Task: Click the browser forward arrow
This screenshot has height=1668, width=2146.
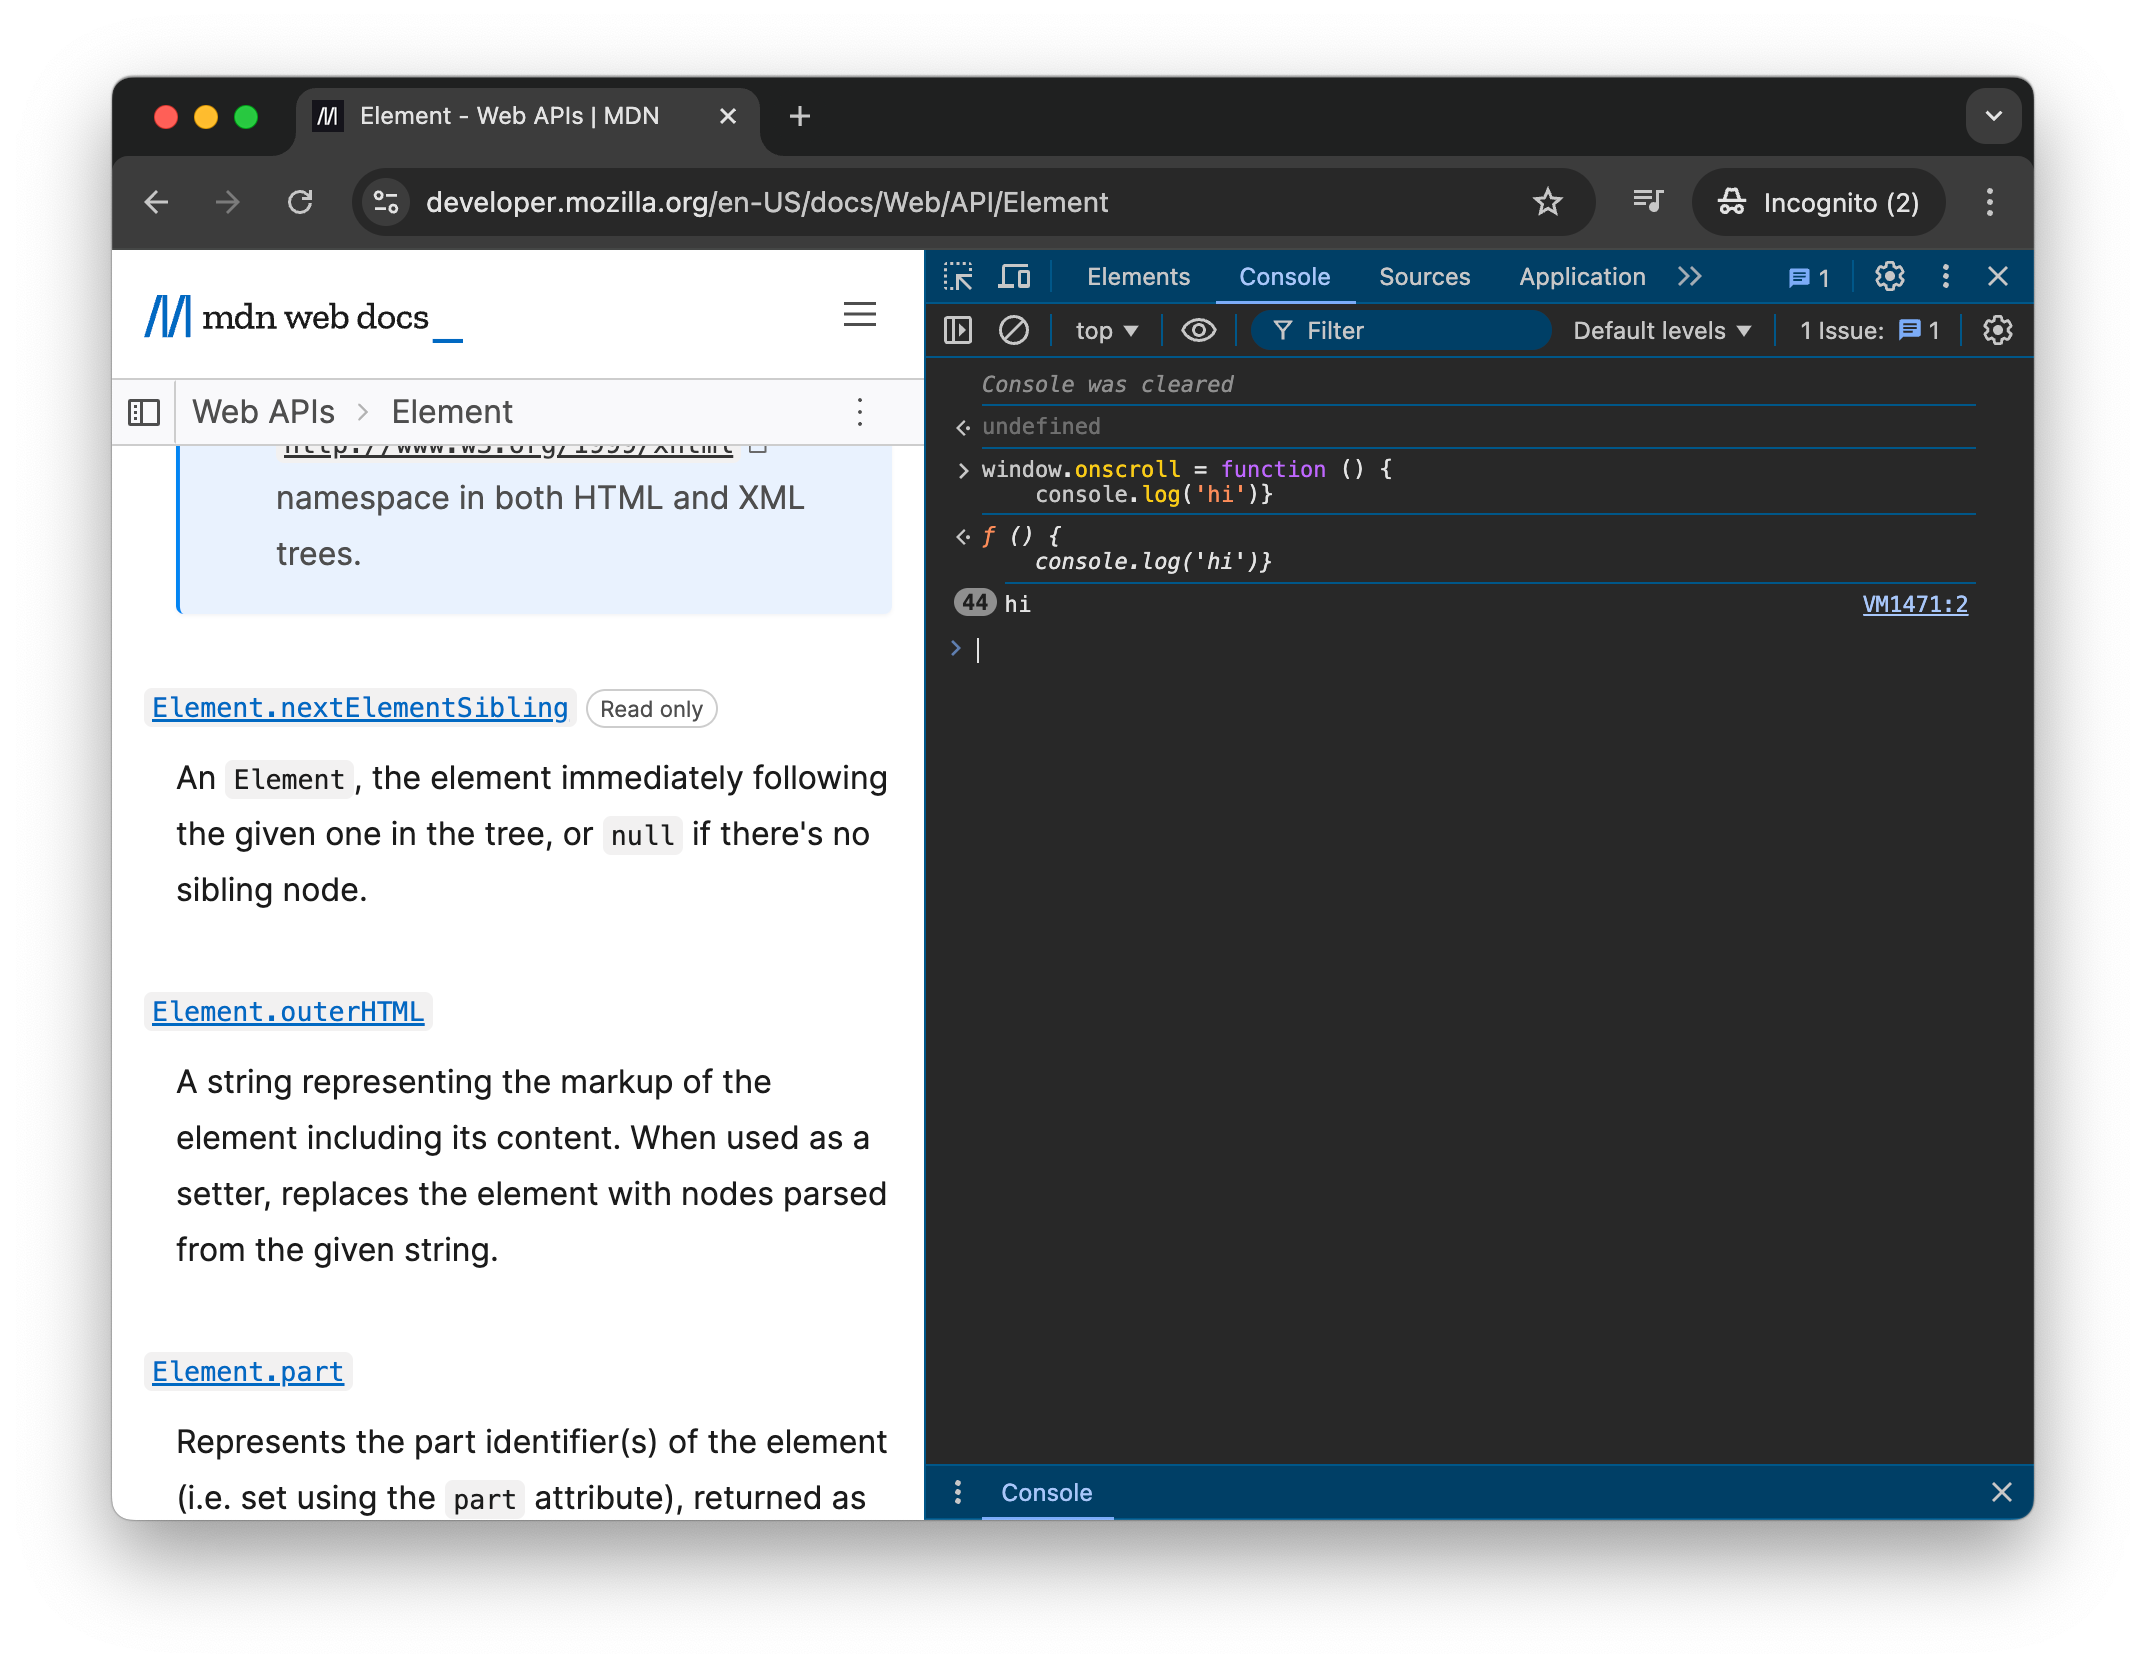Action: point(228,203)
